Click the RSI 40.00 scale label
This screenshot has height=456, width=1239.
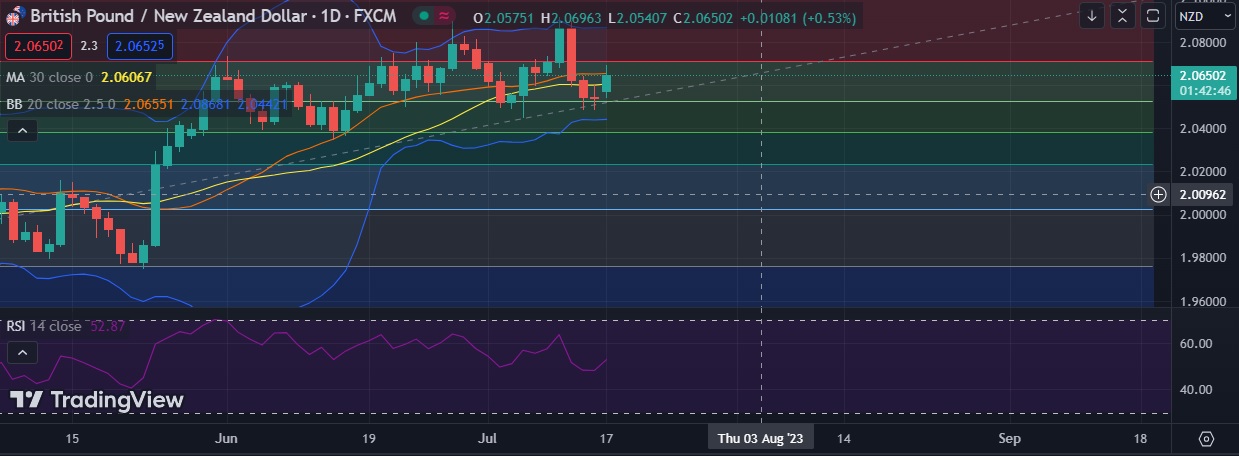click(x=1197, y=389)
